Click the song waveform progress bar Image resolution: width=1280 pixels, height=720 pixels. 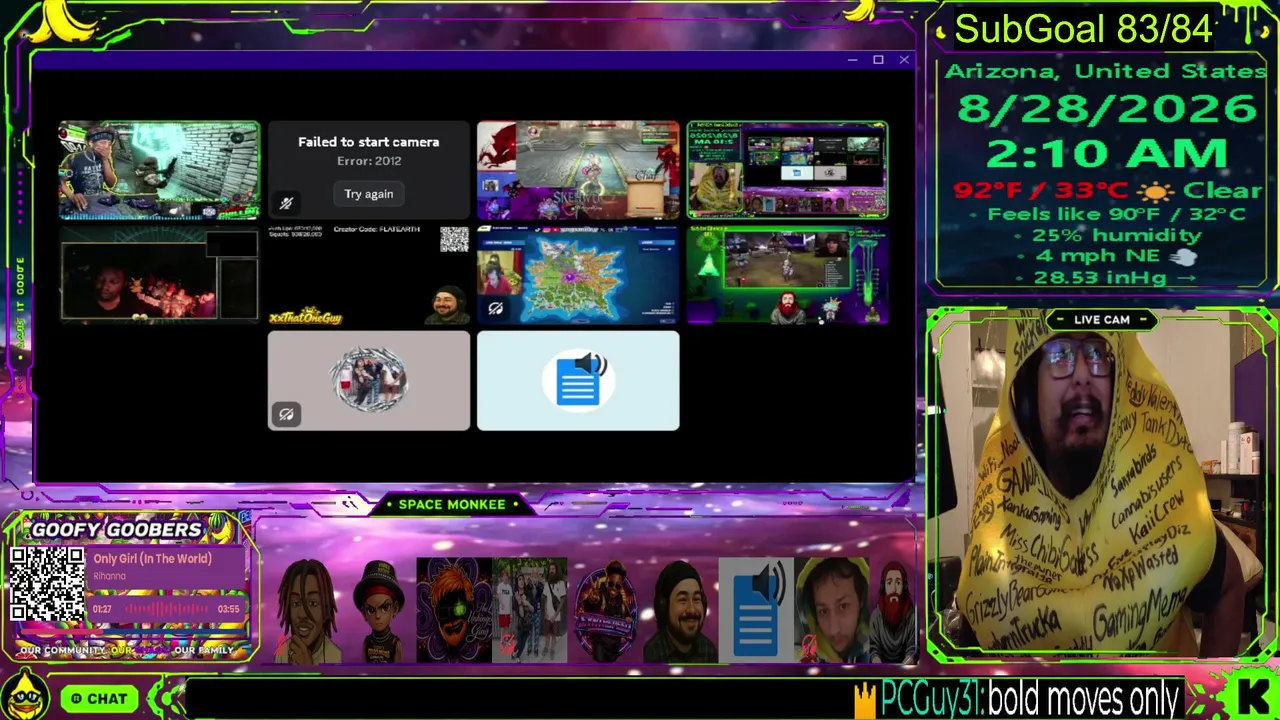[166, 609]
